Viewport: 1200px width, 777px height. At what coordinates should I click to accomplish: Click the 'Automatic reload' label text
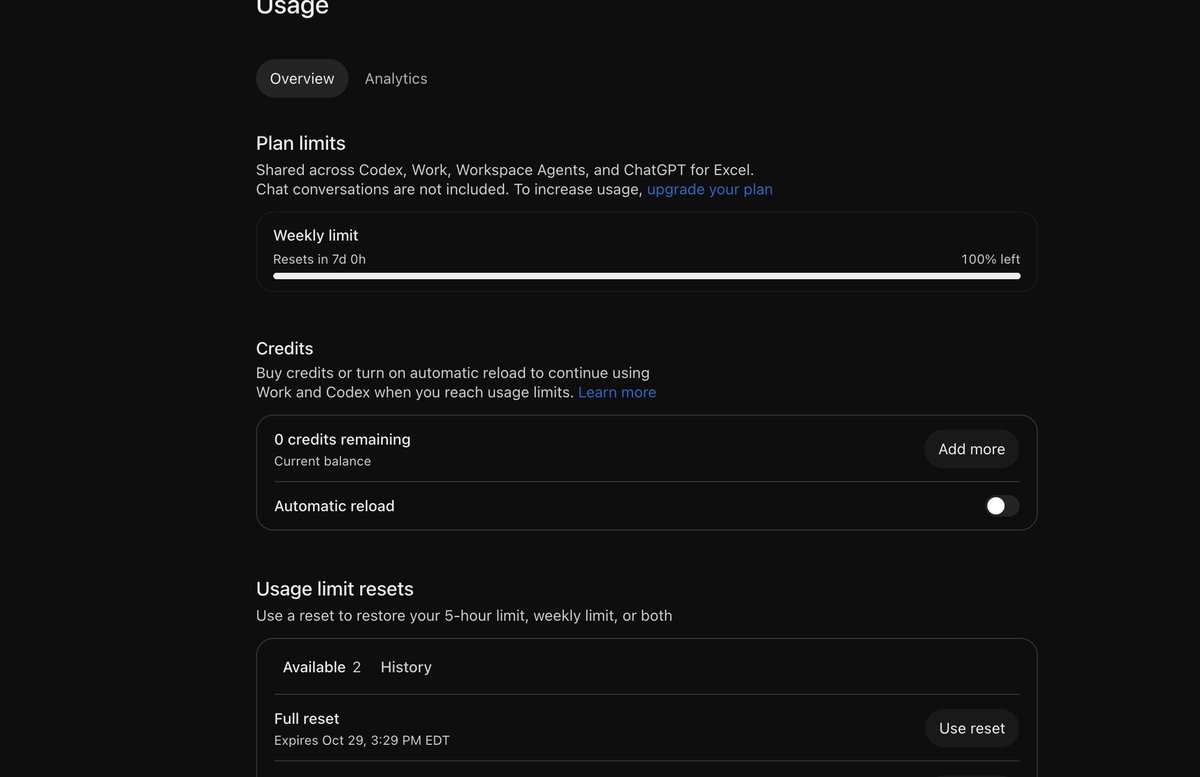pyautogui.click(x=334, y=506)
